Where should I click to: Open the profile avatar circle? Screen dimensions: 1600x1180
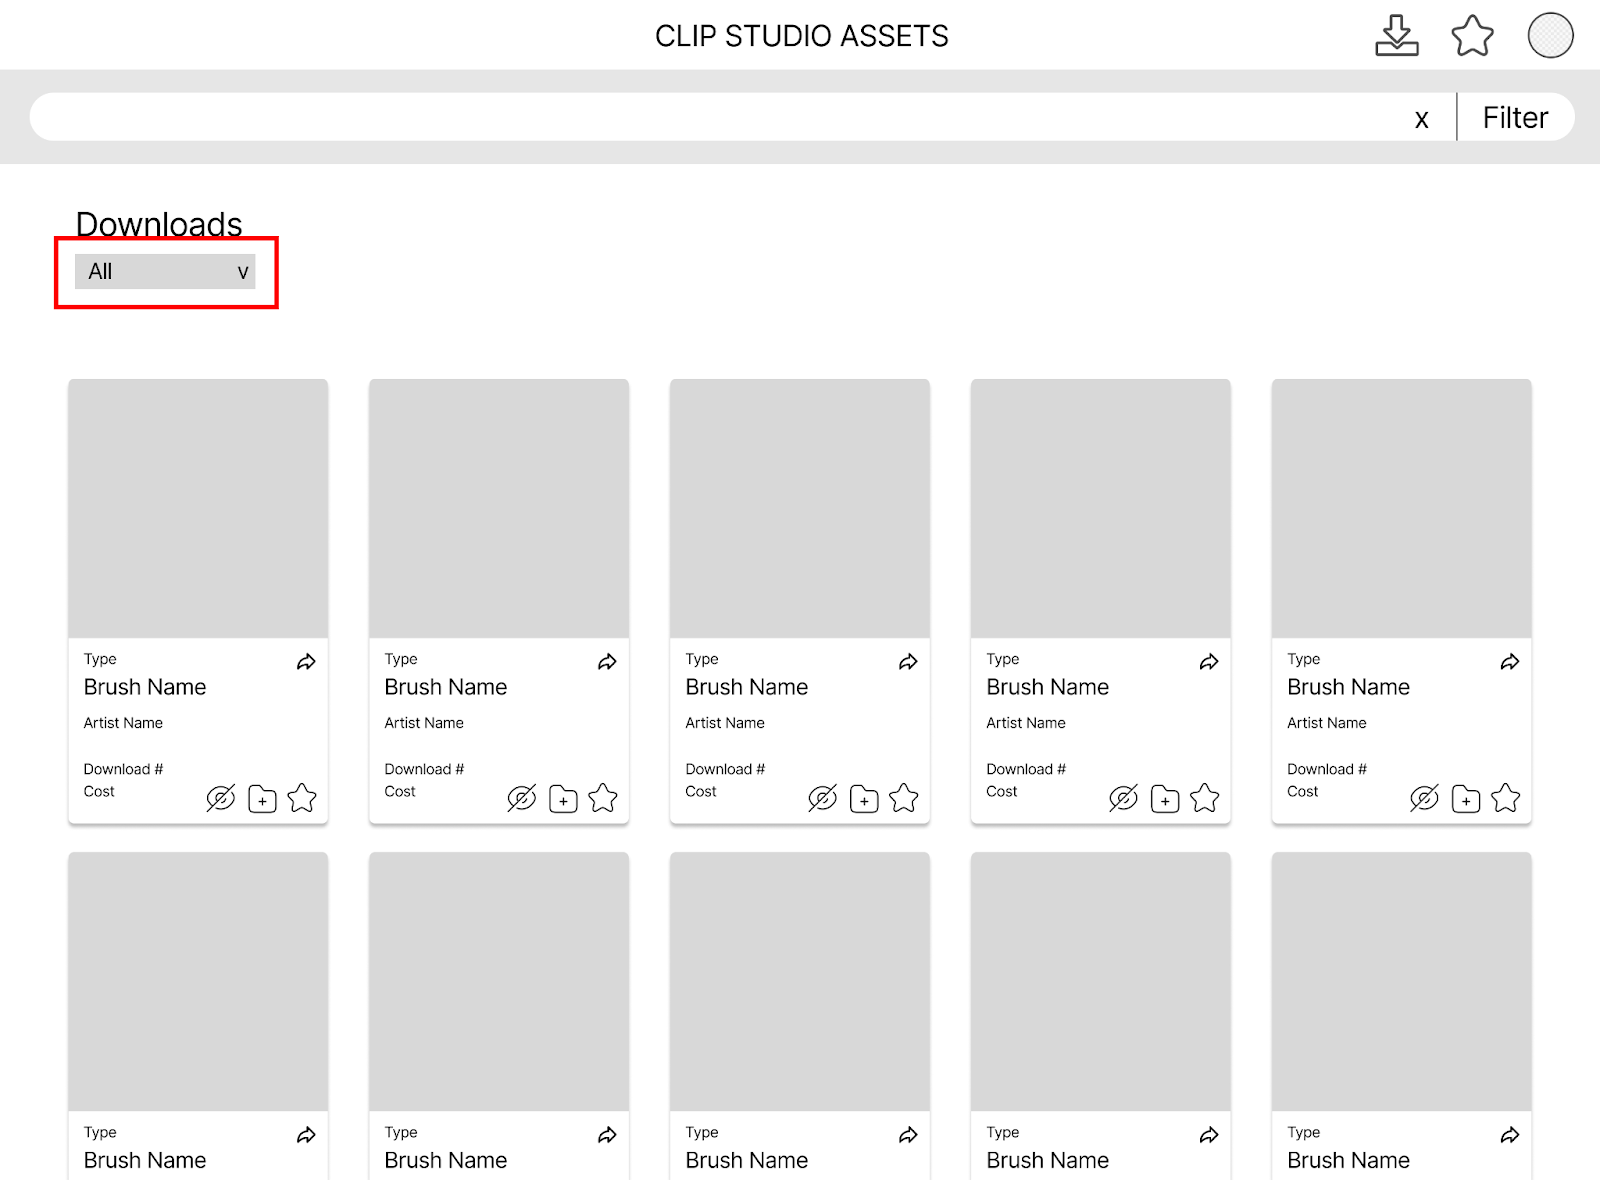point(1550,35)
